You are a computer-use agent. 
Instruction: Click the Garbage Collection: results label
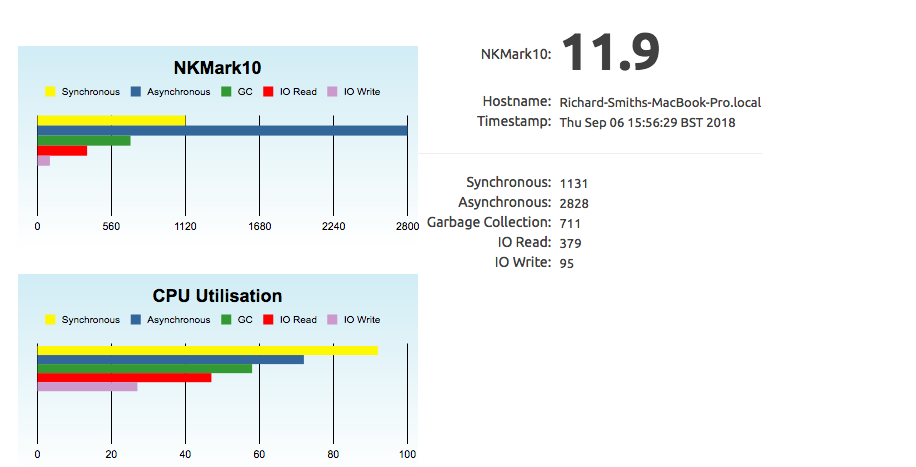[x=490, y=222]
